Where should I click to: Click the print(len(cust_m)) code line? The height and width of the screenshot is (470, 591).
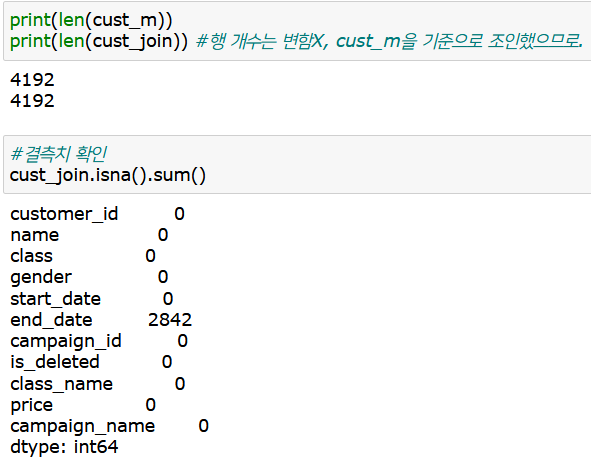click(x=91, y=20)
